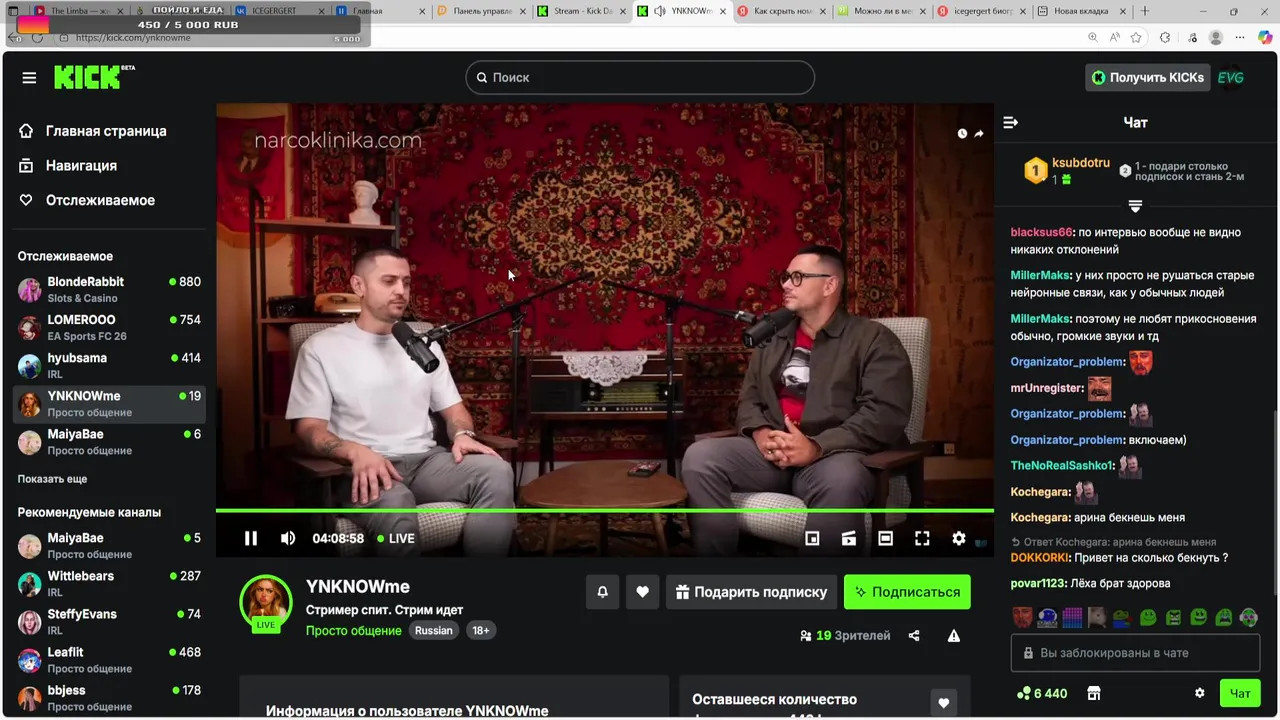Image resolution: width=1280 pixels, height=720 pixels.
Task: Click the share arrow icon on video
Action: point(979,133)
